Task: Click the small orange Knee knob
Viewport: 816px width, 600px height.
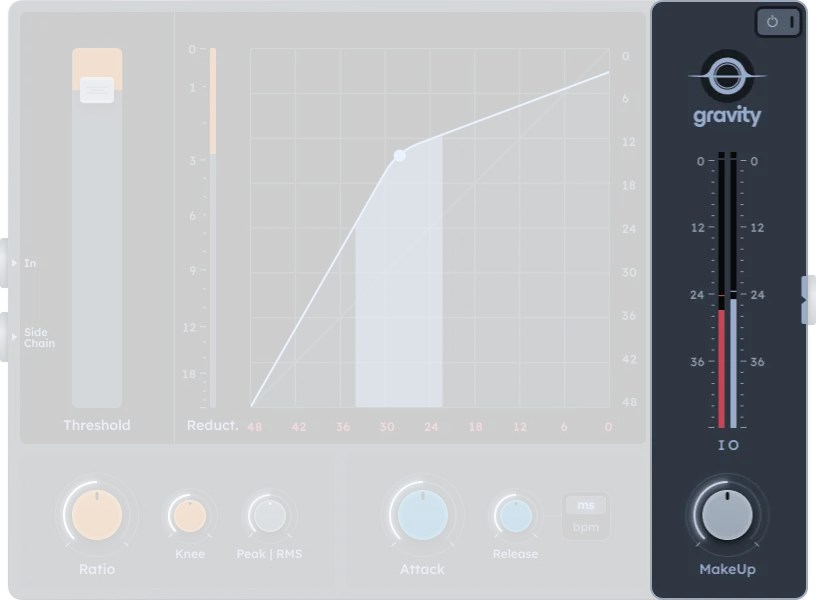Action: coord(189,516)
